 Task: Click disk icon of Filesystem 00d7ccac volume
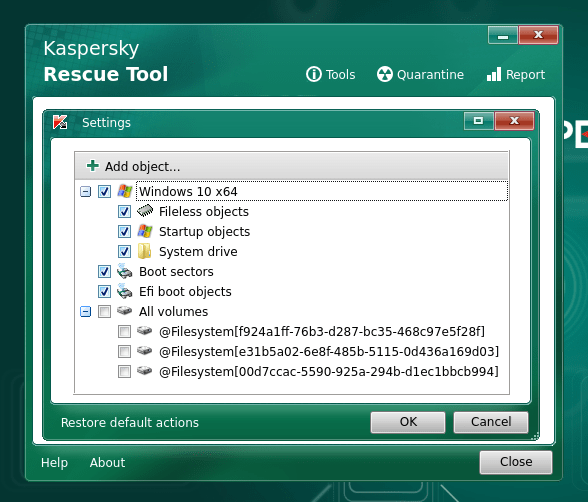point(144,371)
